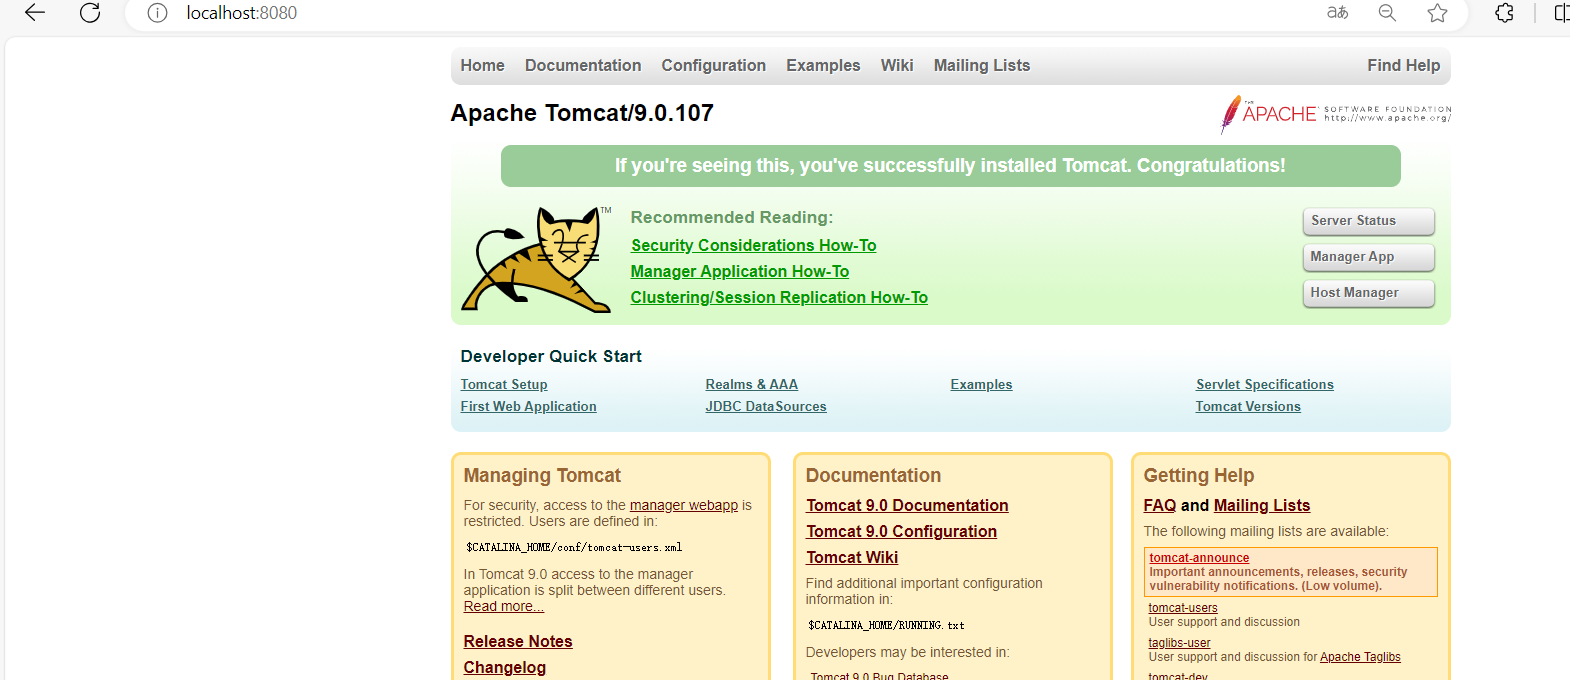Open Clustering/Session Replication How-To link

tap(779, 297)
